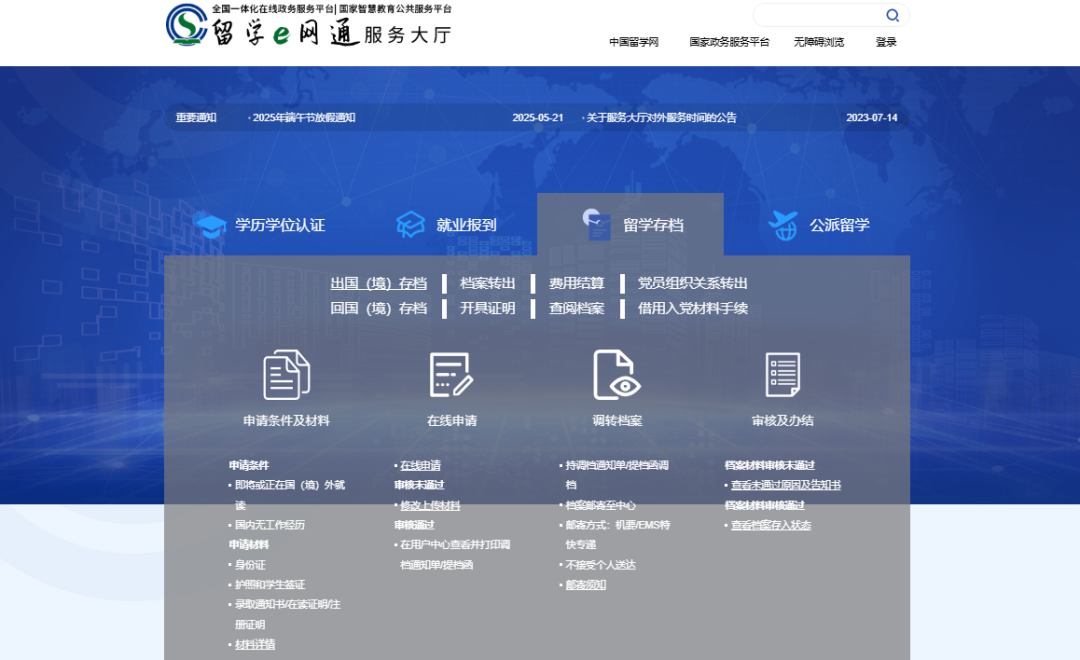Enable 无障碍浏览 mode
Image resolution: width=1080 pixels, height=660 pixels.
[x=818, y=42]
